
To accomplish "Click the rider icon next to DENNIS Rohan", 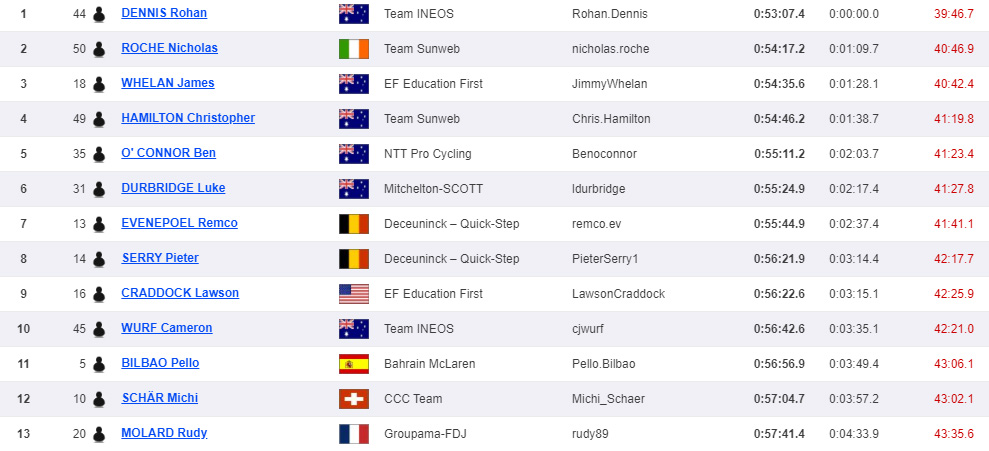I will click(x=98, y=14).
